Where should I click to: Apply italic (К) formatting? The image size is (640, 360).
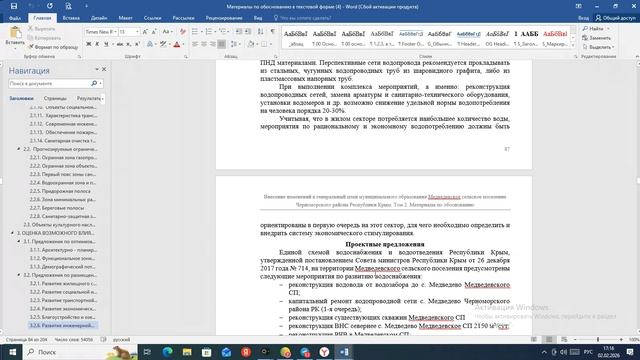tap(97, 44)
